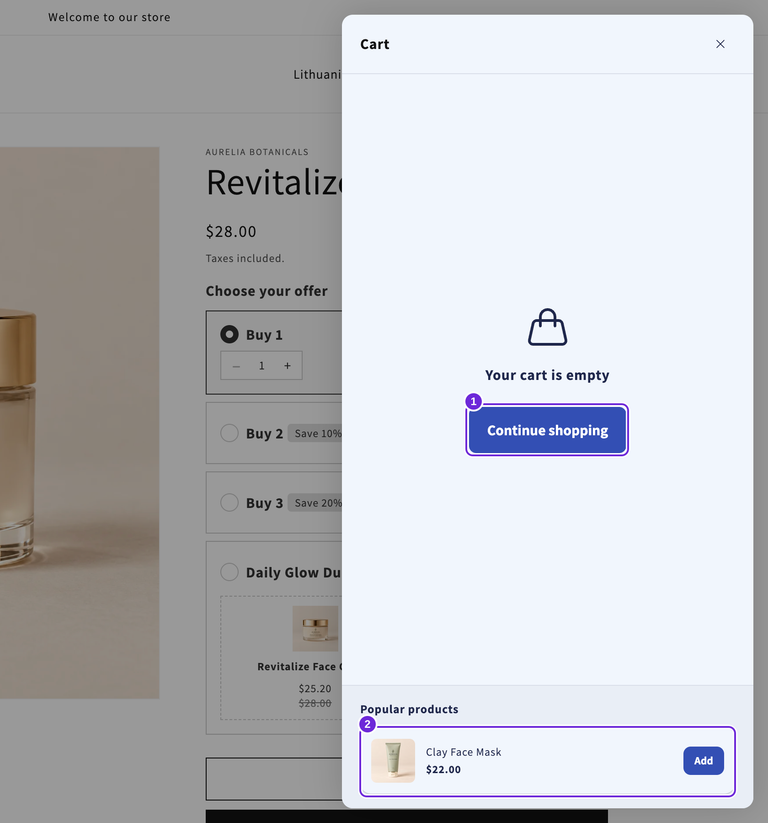Viewport: 768px width, 823px height.
Task: Click the 'Taxes included.' text
Action: pyautogui.click(x=245, y=258)
